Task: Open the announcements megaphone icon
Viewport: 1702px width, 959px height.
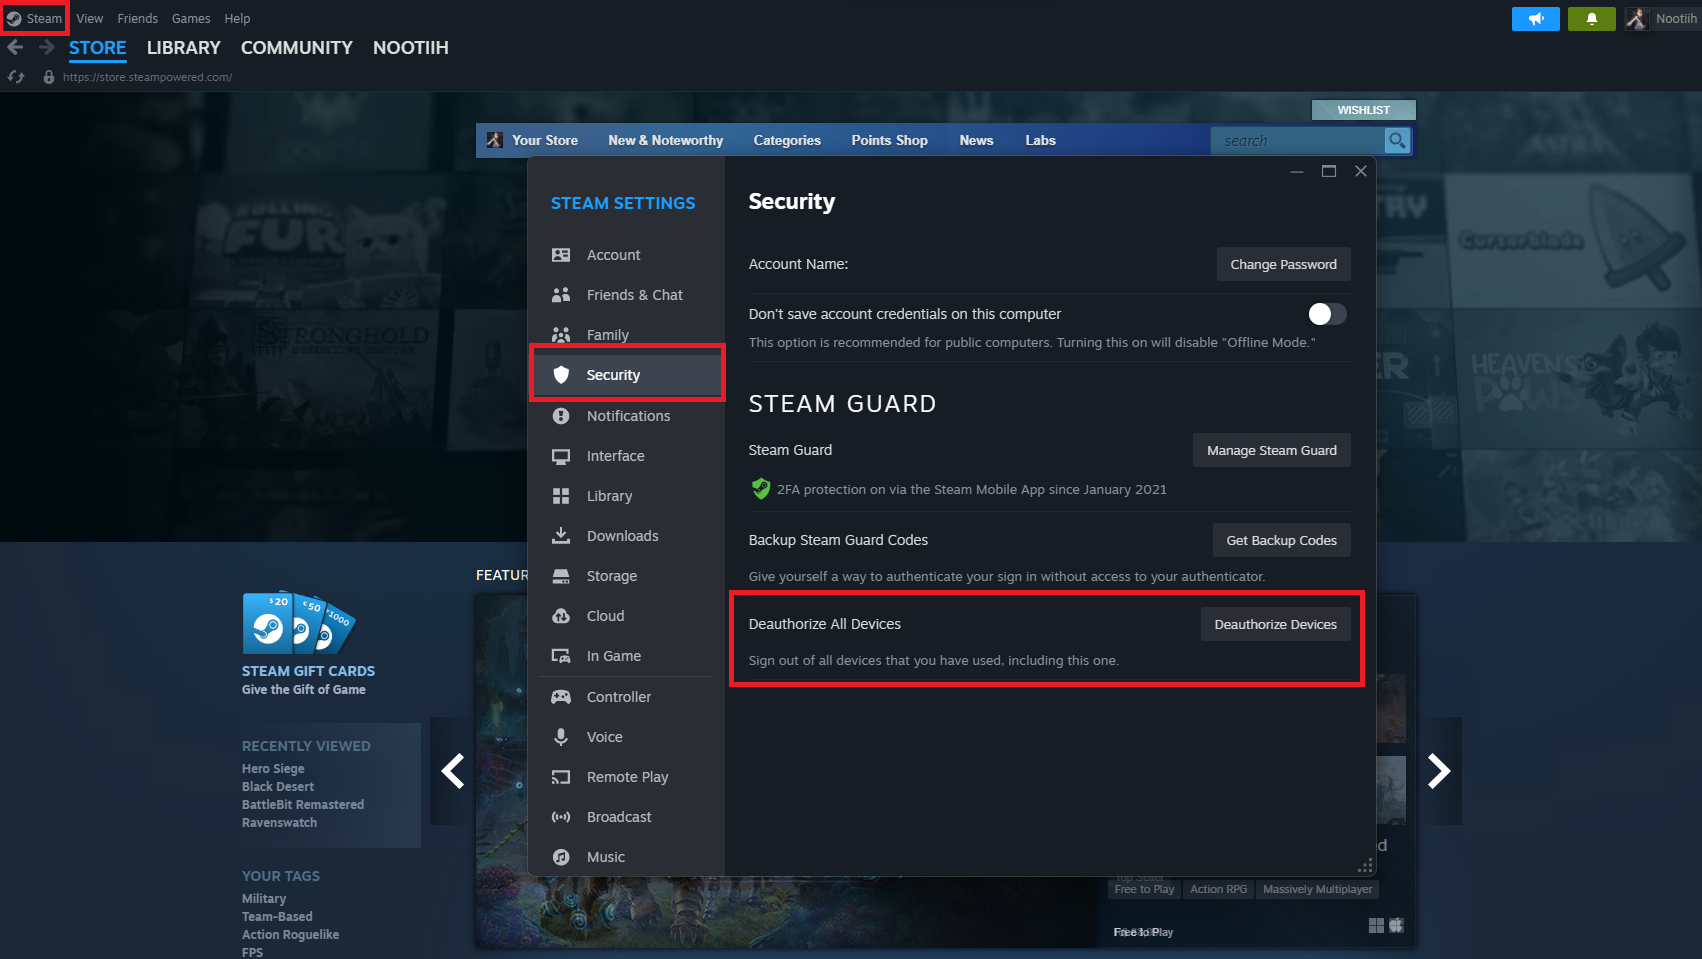Action: point(1536,19)
